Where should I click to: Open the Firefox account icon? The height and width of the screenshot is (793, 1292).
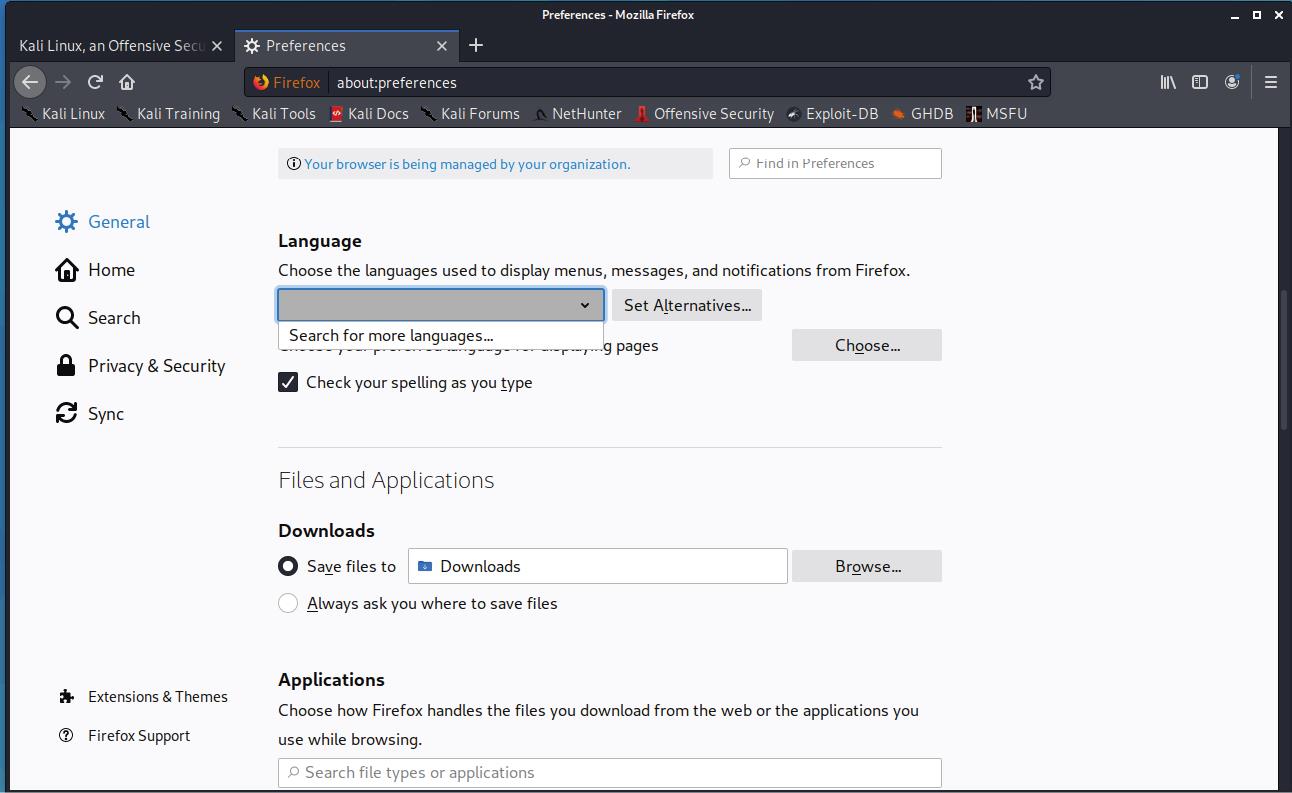point(1232,82)
